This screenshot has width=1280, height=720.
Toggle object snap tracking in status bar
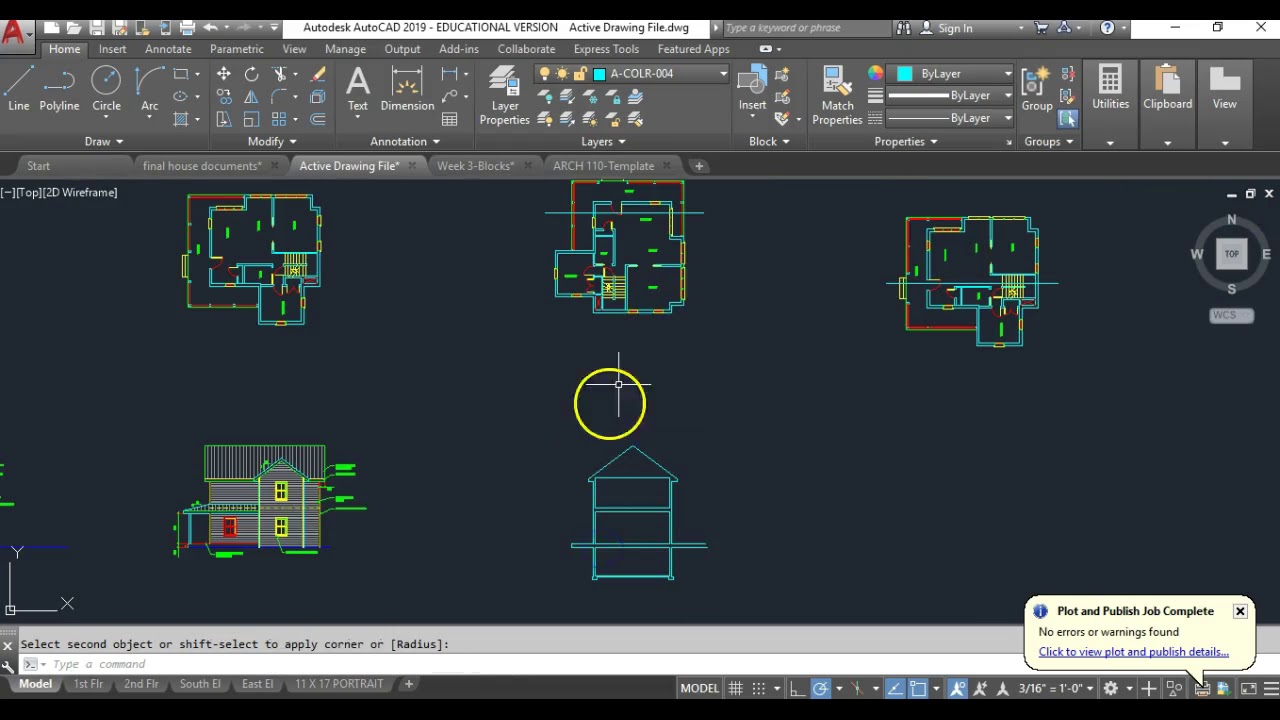tap(895, 688)
